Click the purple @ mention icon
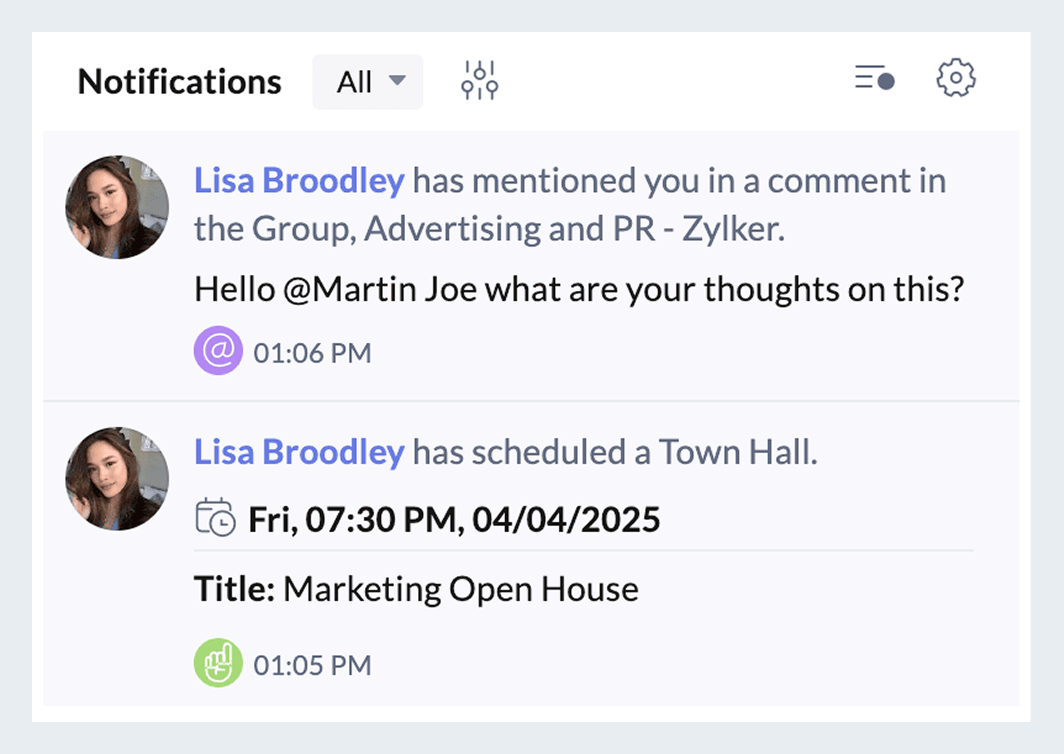Screen dimensions: 1064x754 [x=218, y=352]
